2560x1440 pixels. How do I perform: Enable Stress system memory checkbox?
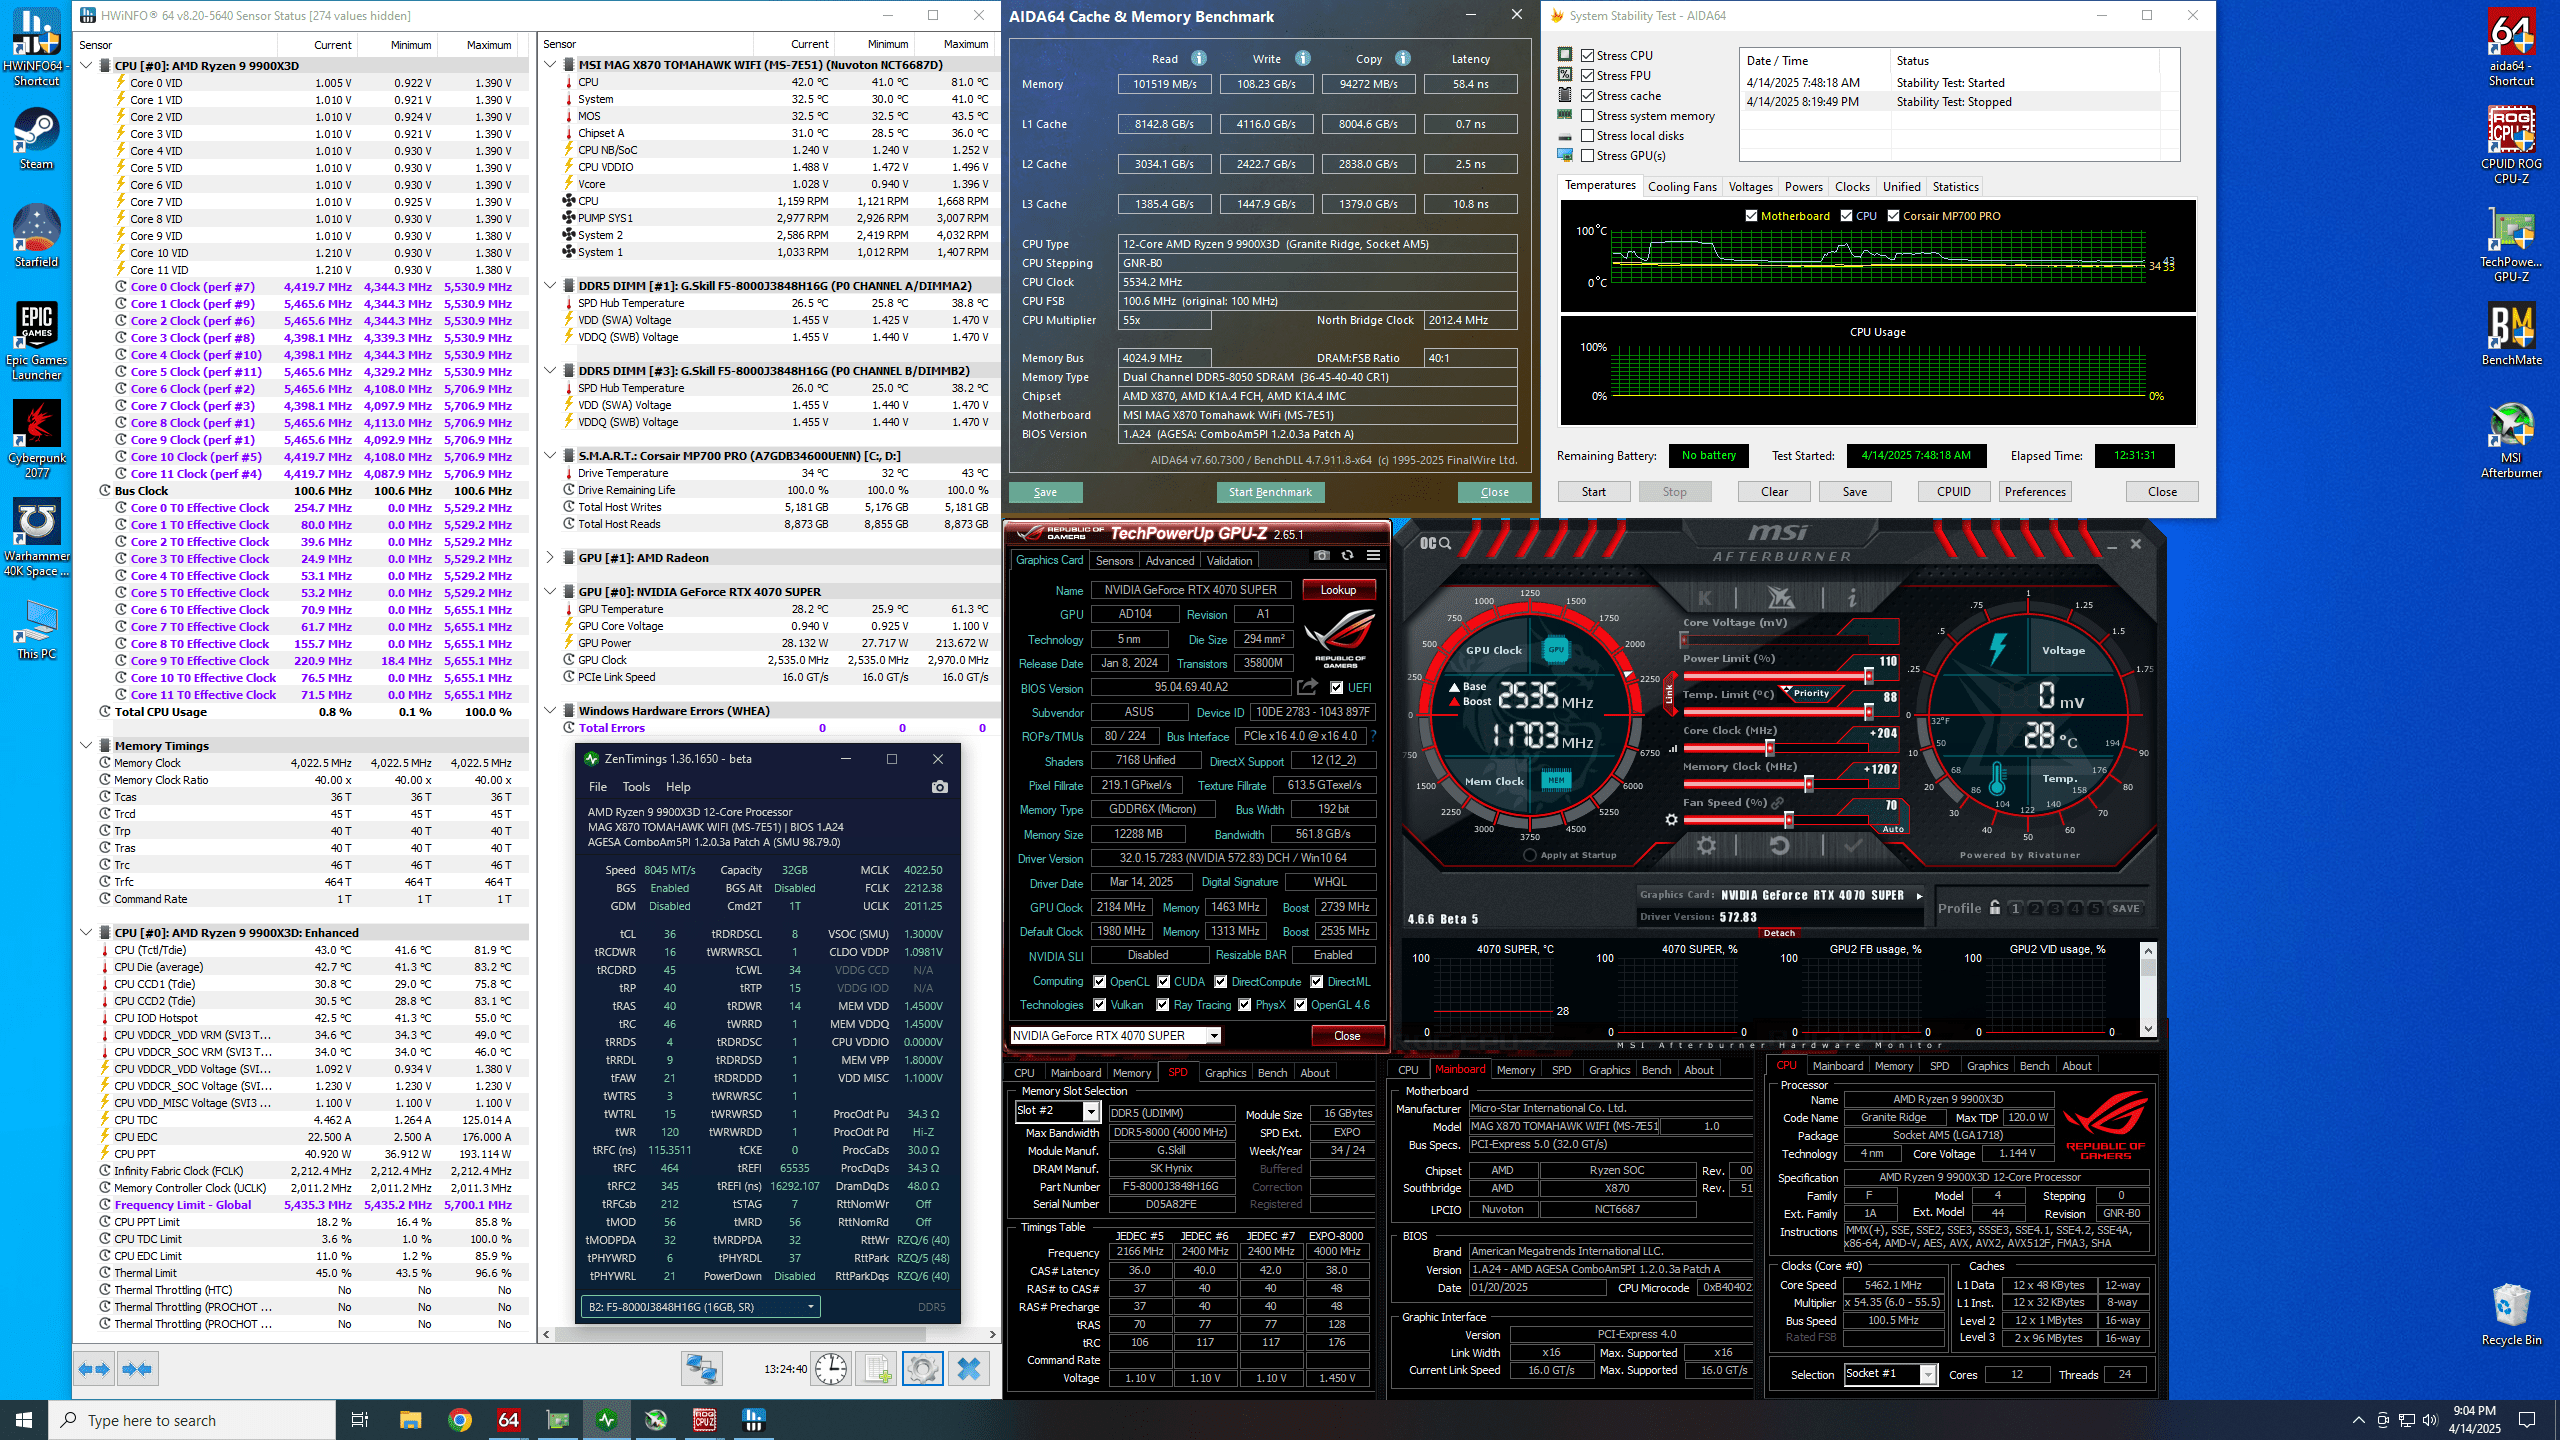pos(1587,116)
